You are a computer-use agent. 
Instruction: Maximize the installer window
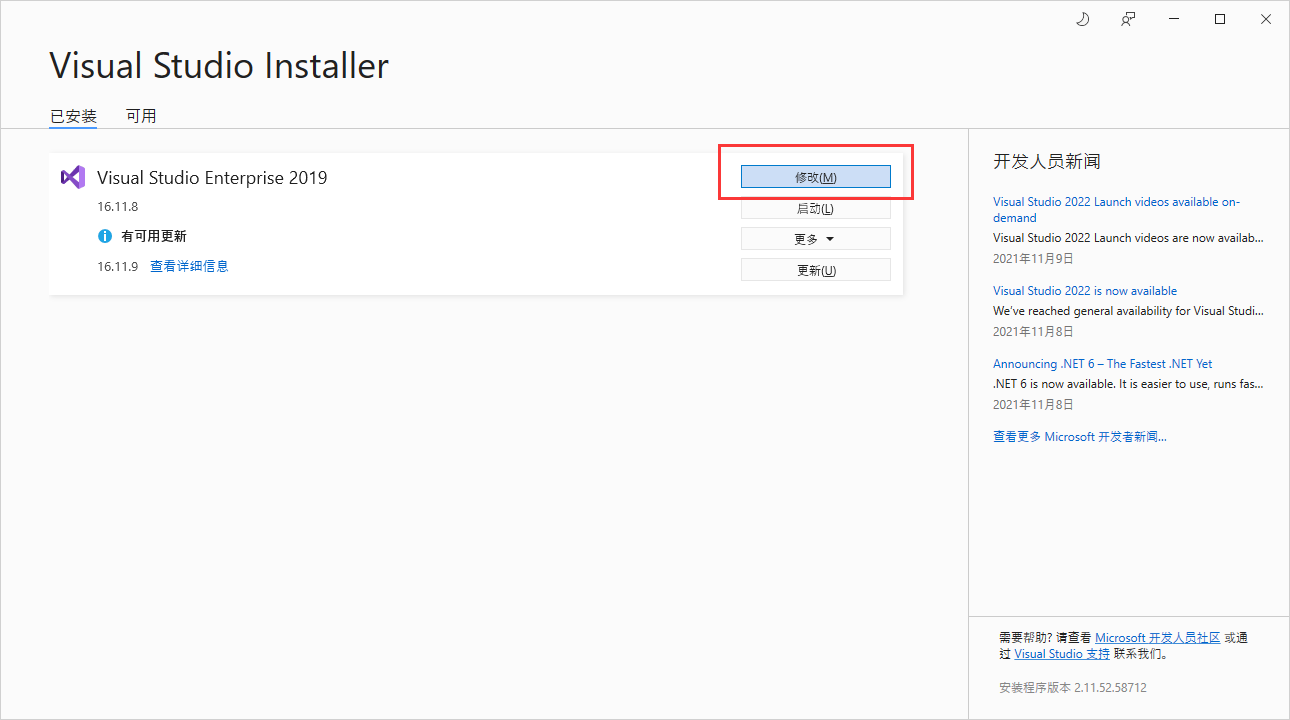tap(1220, 19)
